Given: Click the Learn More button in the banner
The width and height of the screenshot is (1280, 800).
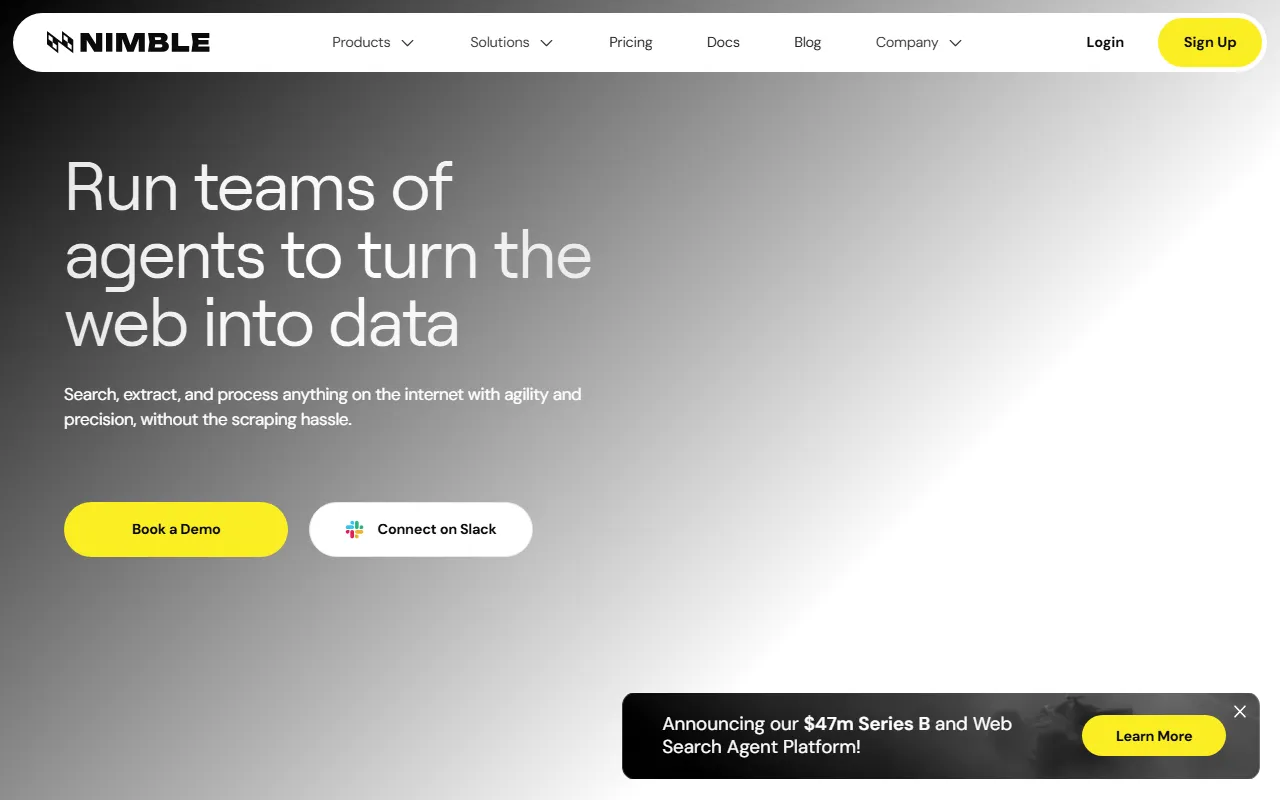Looking at the screenshot, I should click(x=1153, y=735).
